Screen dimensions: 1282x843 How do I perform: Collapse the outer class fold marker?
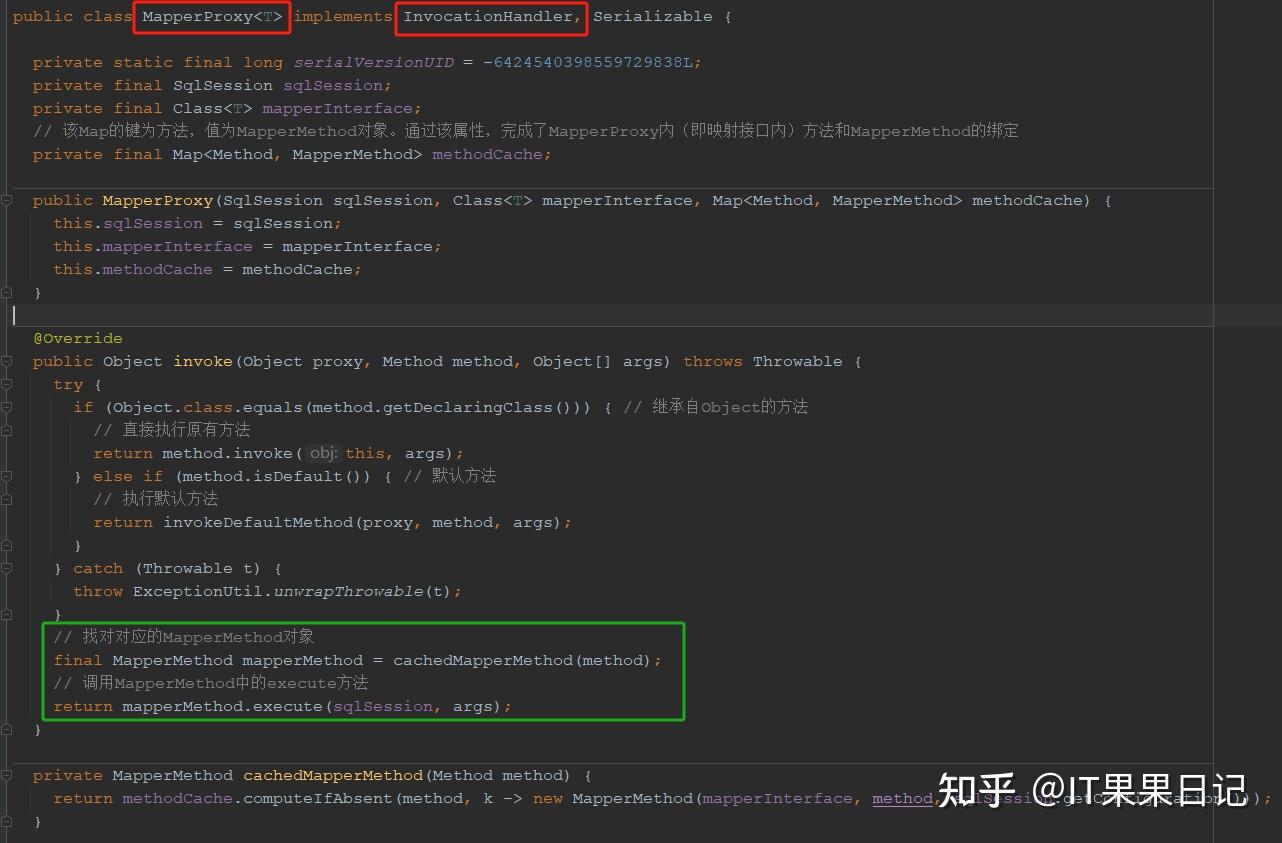point(8,16)
